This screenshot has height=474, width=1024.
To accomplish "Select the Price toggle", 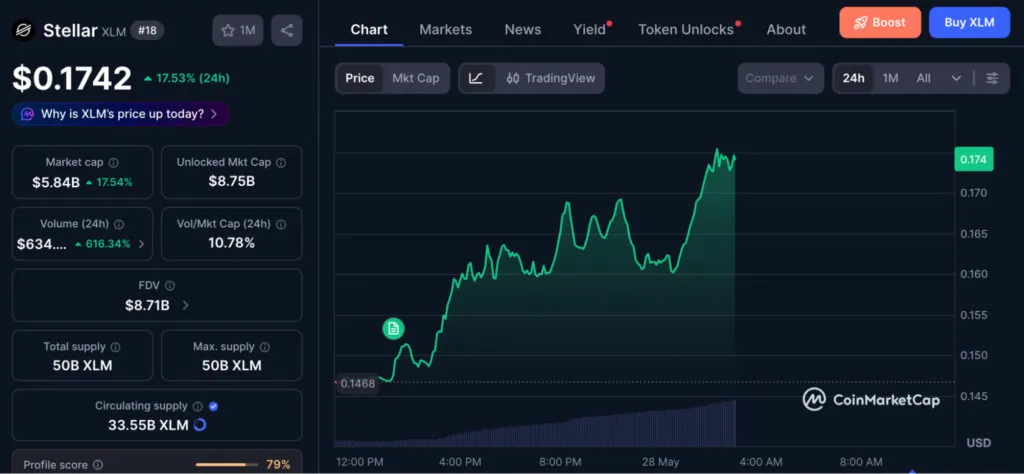I will (x=360, y=78).
